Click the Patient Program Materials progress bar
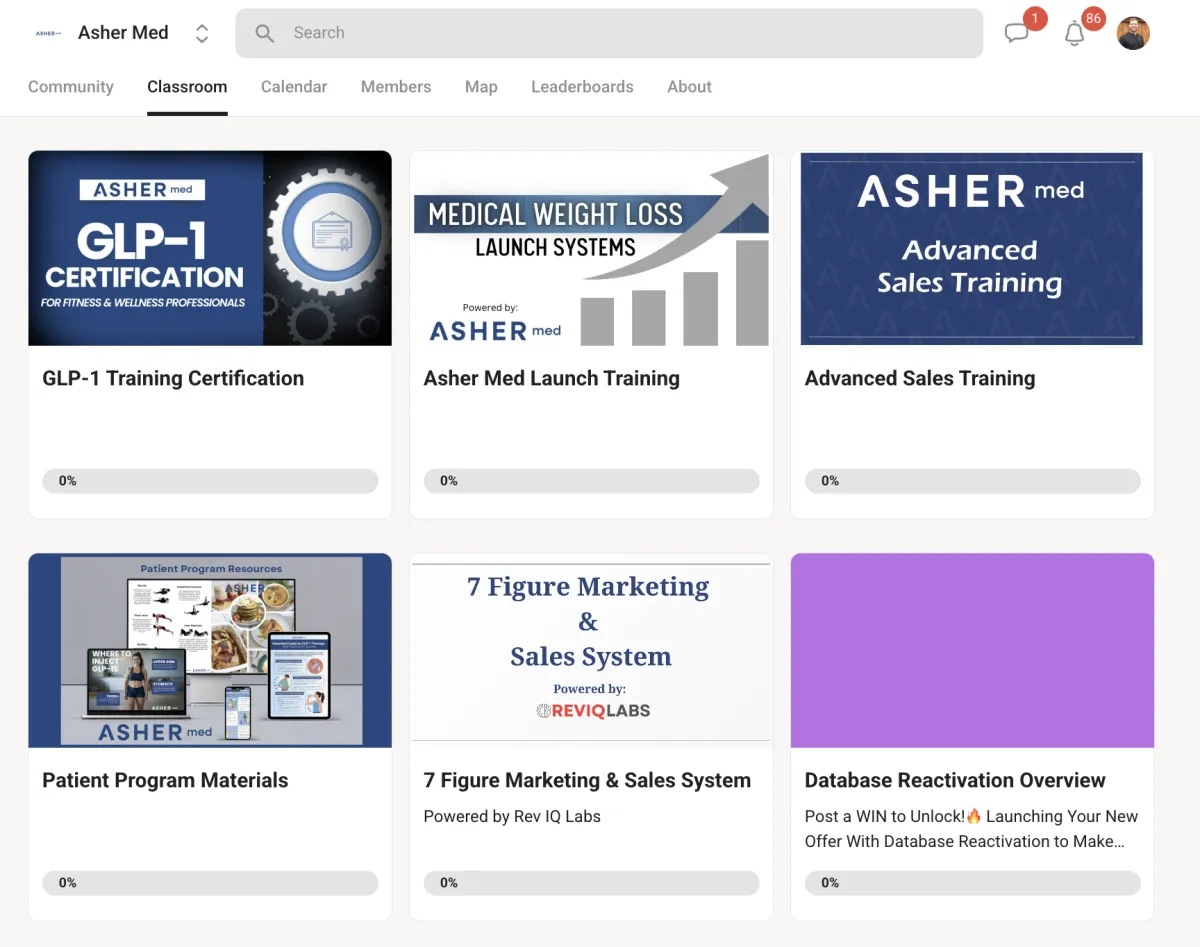The image size is (1200, 947). pos(210,883)
